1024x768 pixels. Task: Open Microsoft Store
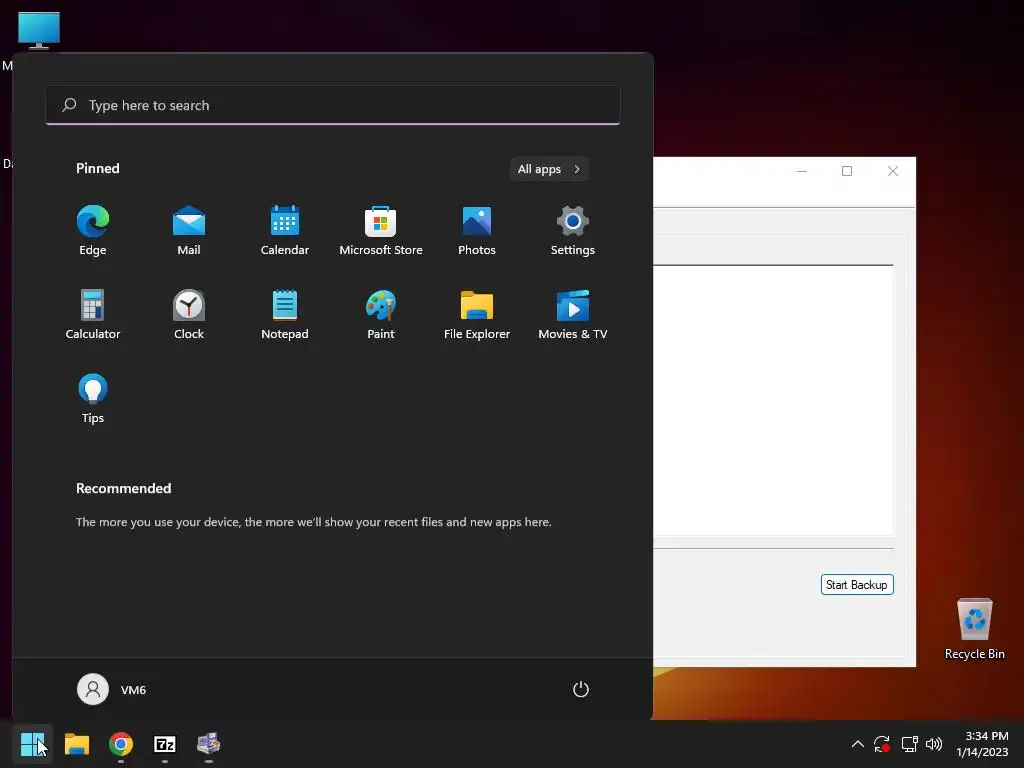381,231
